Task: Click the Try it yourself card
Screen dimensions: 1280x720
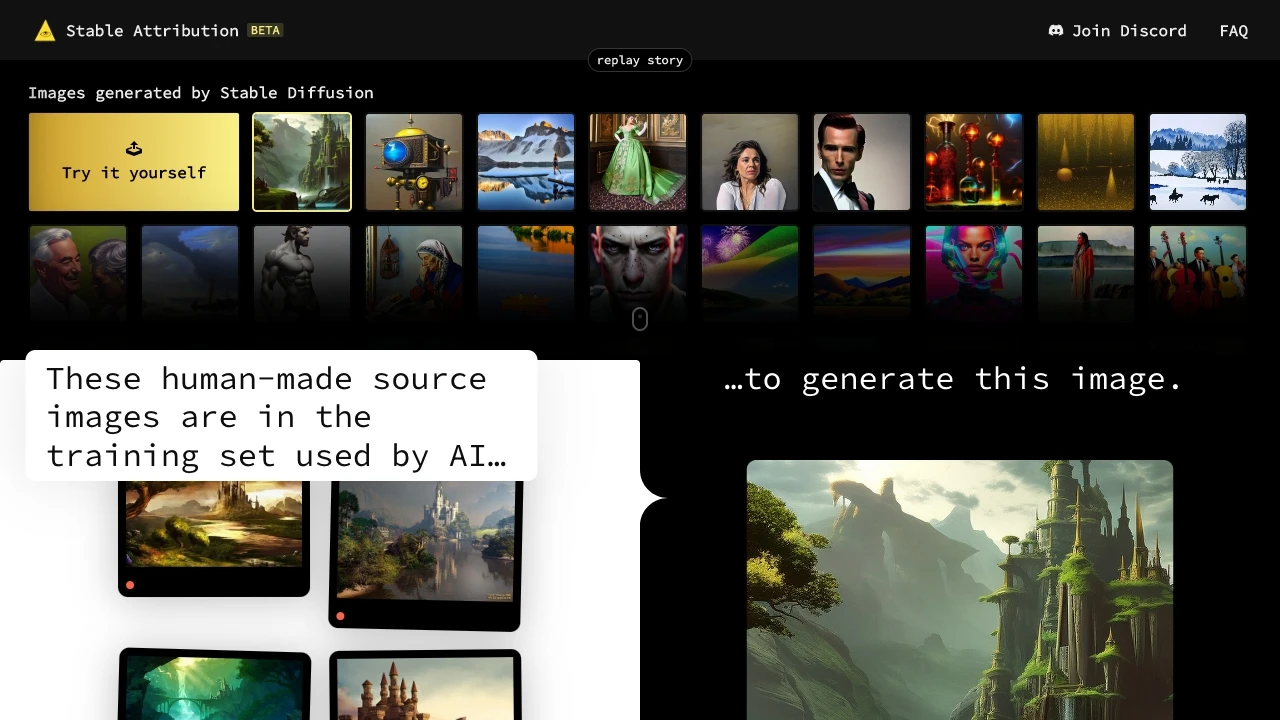Action: 133,161
